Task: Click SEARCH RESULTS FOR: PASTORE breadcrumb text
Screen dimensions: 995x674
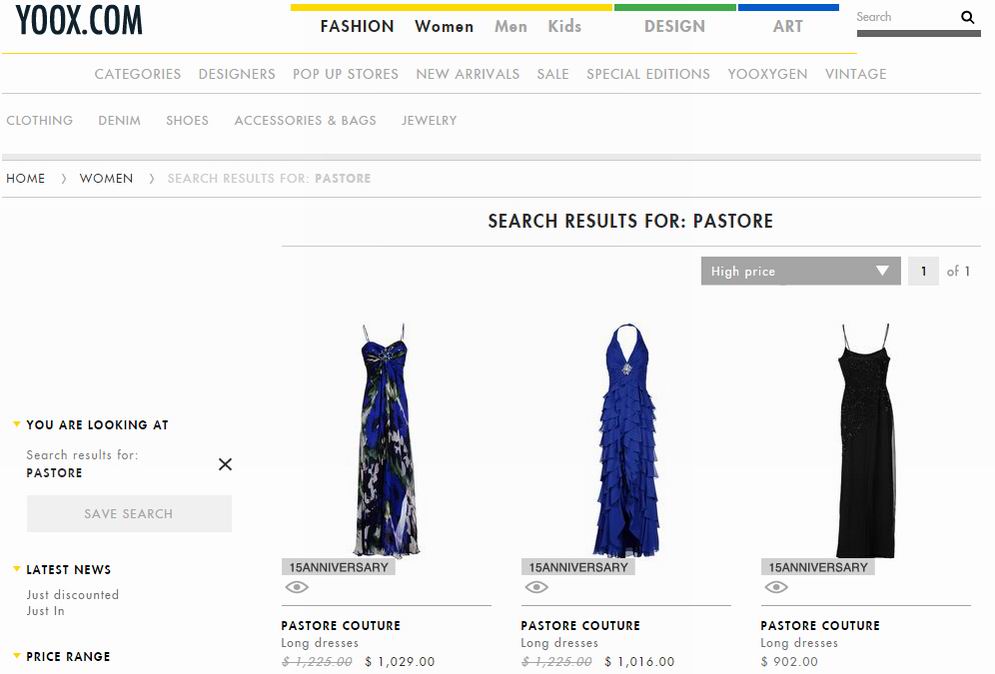Action: (x=269, y=178)
